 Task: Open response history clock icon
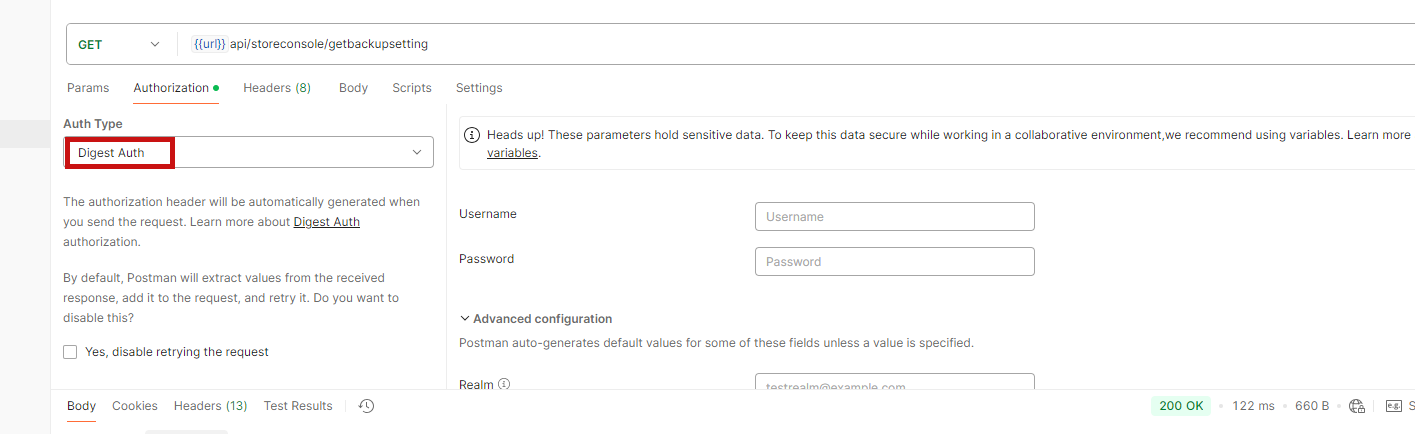(x=367, y=406)
